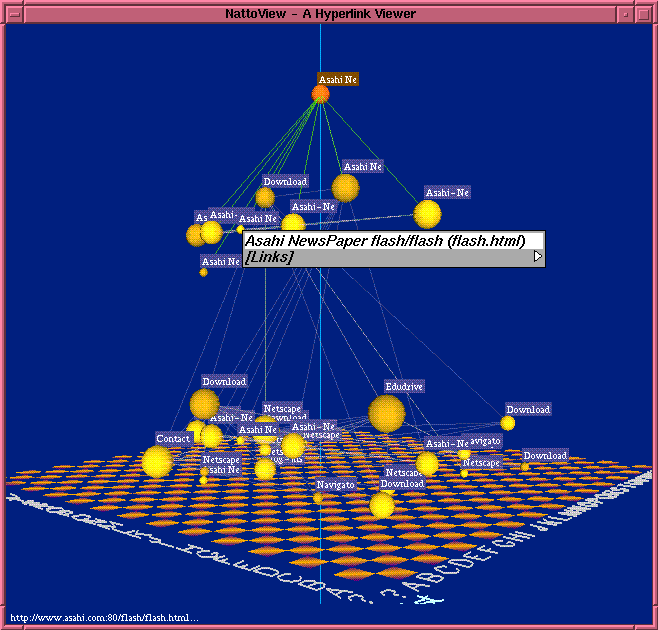Select the tiny sphere at the far-right 'Download' label
Image resolution: width=658 pixels, height=630 pixels.
click(x=525, y=467)
